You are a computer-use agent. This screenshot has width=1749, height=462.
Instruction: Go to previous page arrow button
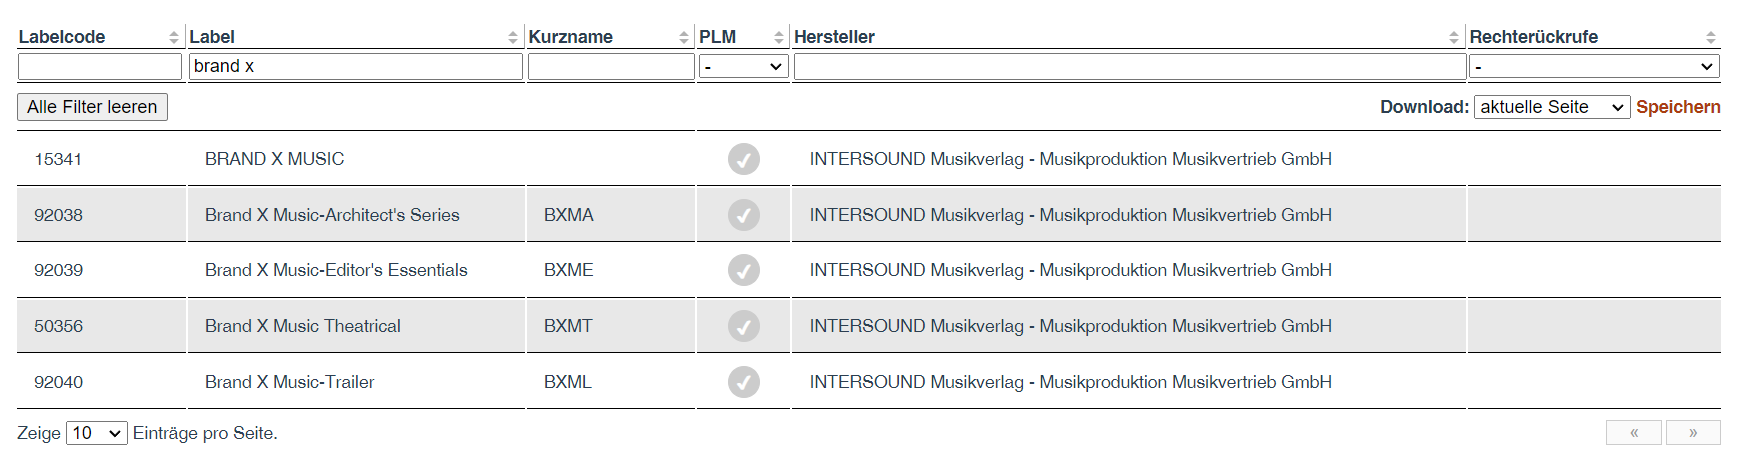1634,433
